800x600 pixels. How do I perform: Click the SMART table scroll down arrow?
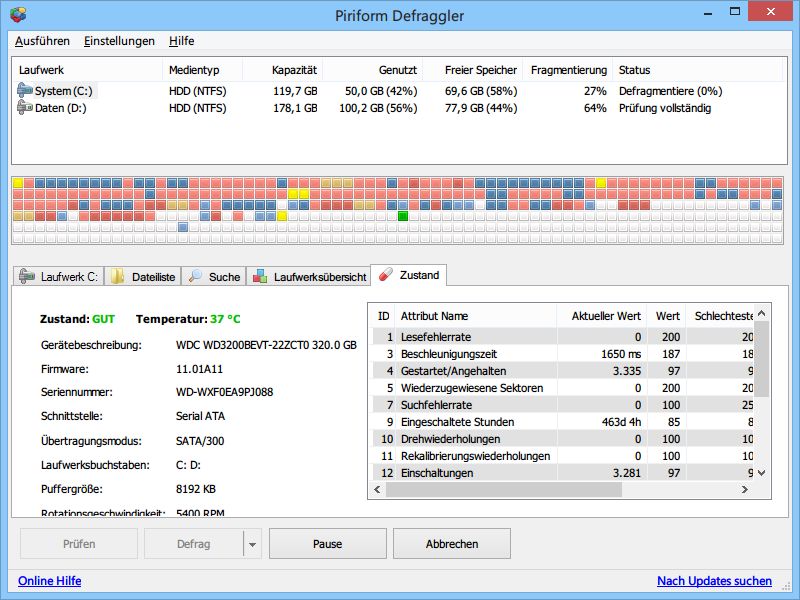coord(762,473)
